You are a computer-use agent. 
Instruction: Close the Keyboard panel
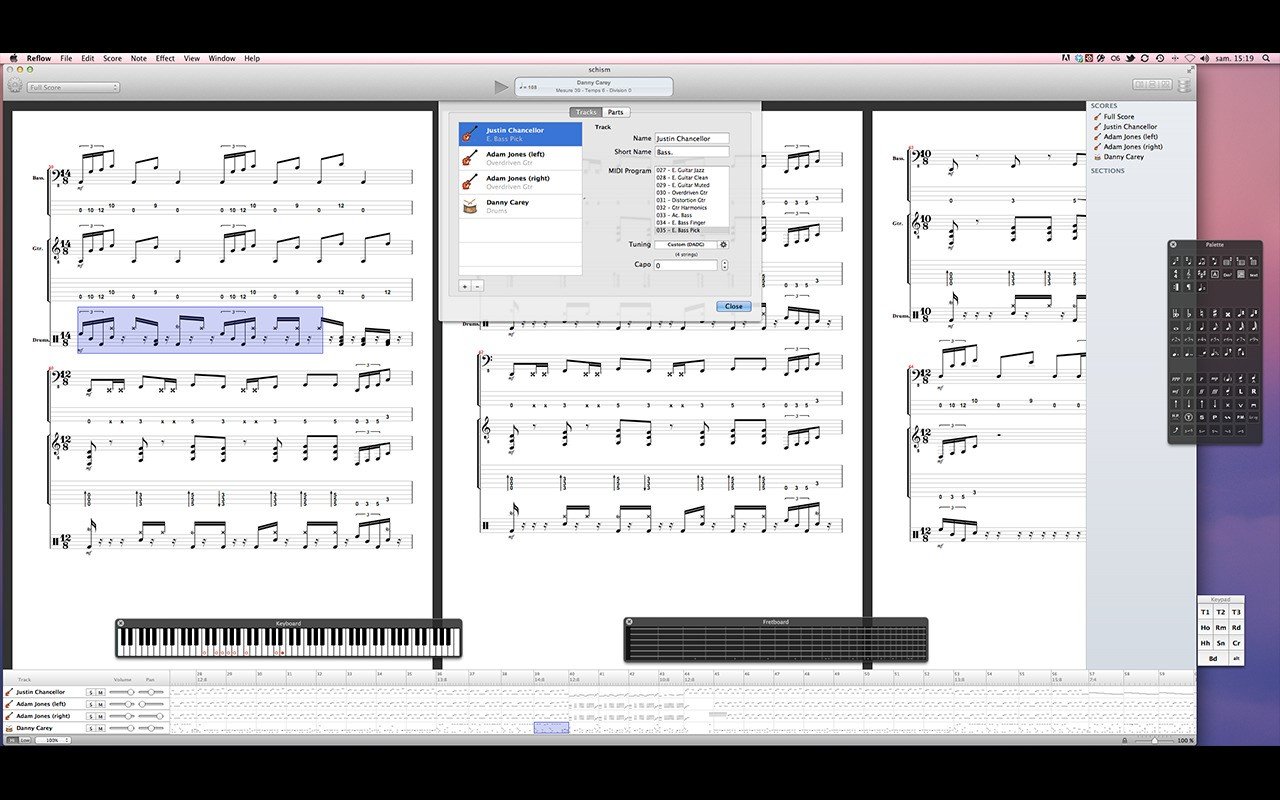point(121,623)
